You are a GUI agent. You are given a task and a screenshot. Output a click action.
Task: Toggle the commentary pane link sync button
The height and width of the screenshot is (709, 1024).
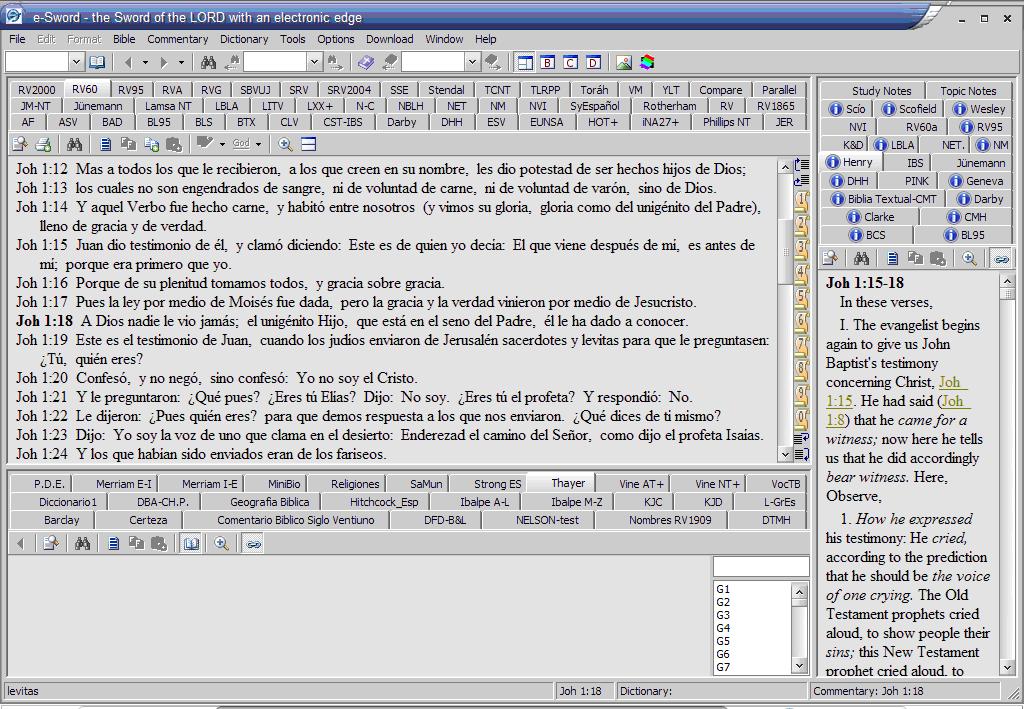[1000, 259]
